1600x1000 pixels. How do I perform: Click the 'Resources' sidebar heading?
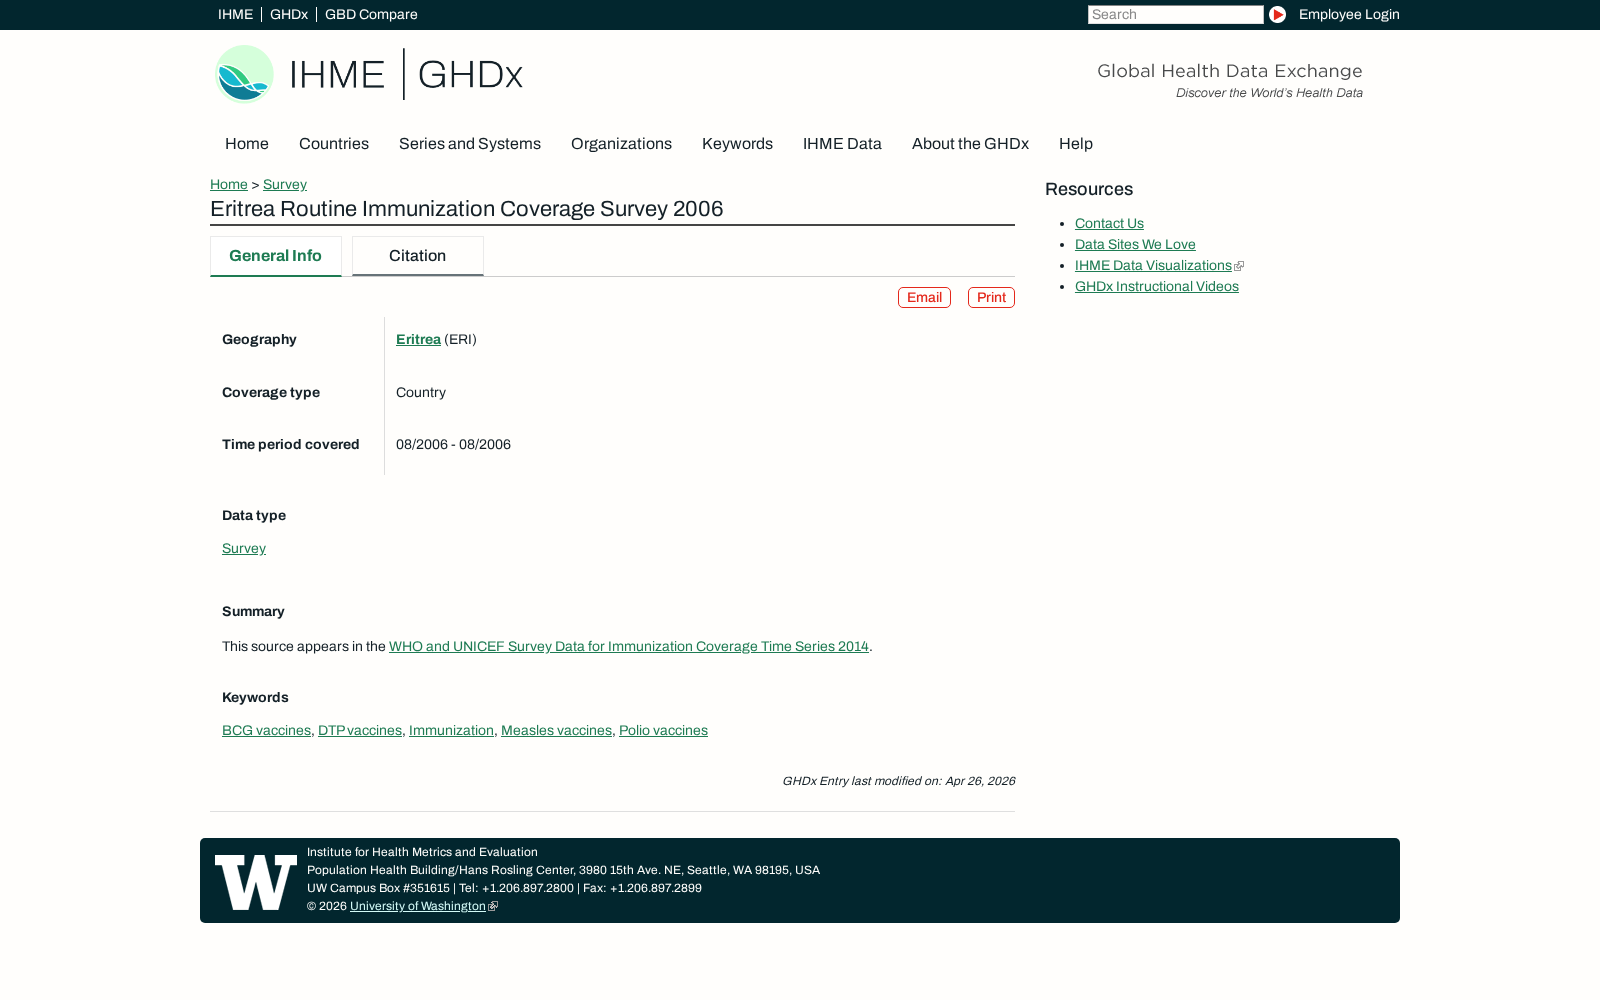coord(1089,190)
